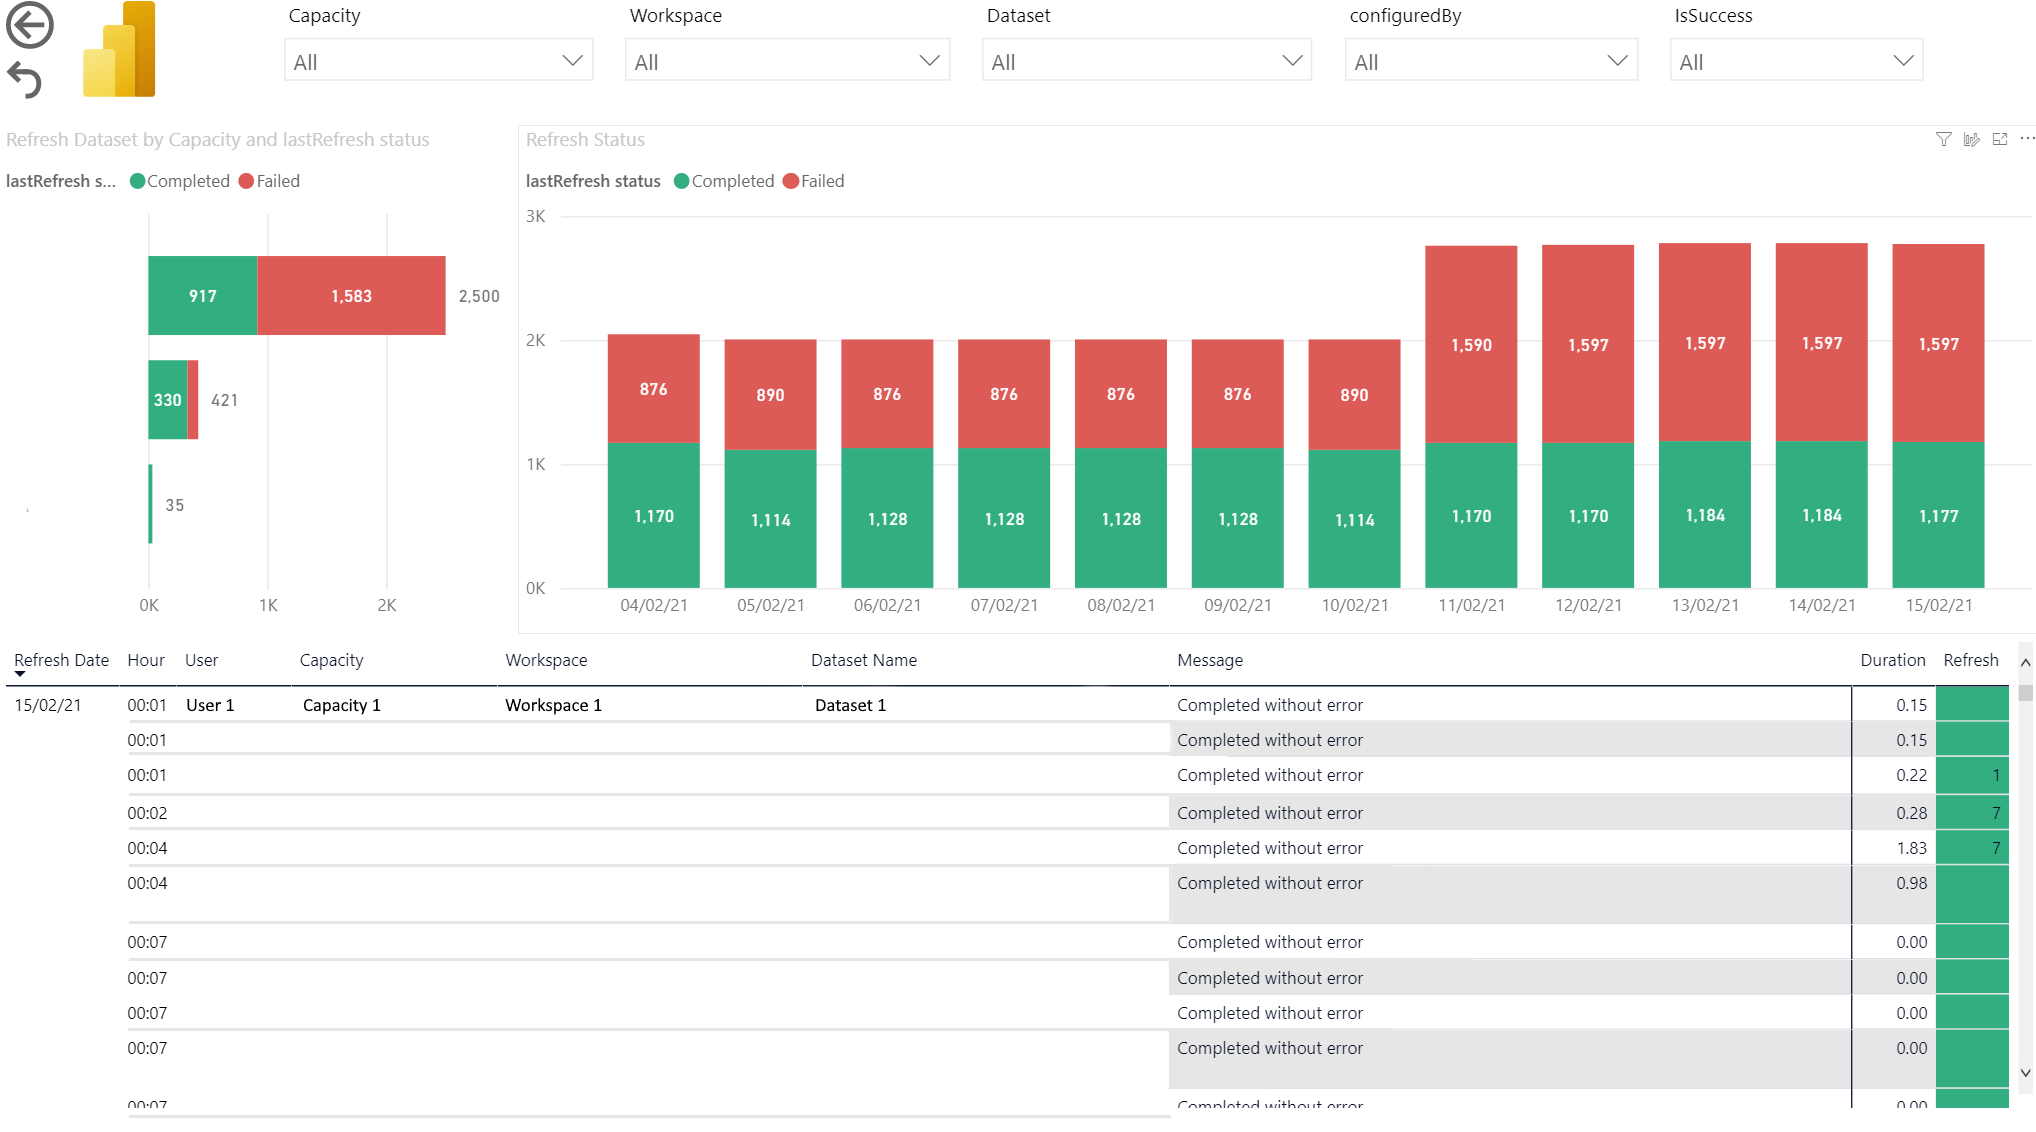Sort table by User column header
Viewport: 2036px width, 1132px height.
201,660
